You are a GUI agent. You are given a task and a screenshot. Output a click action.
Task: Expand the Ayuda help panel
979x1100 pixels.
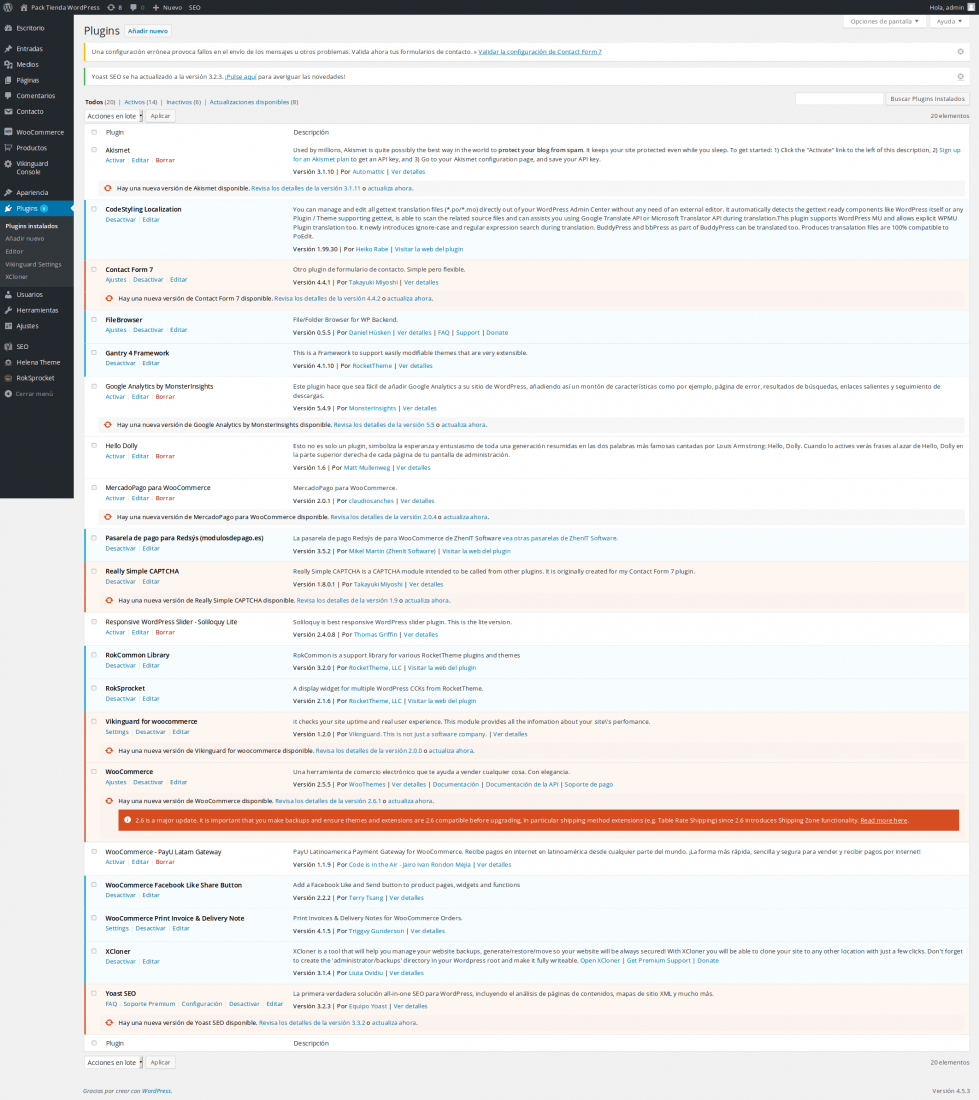949,21
